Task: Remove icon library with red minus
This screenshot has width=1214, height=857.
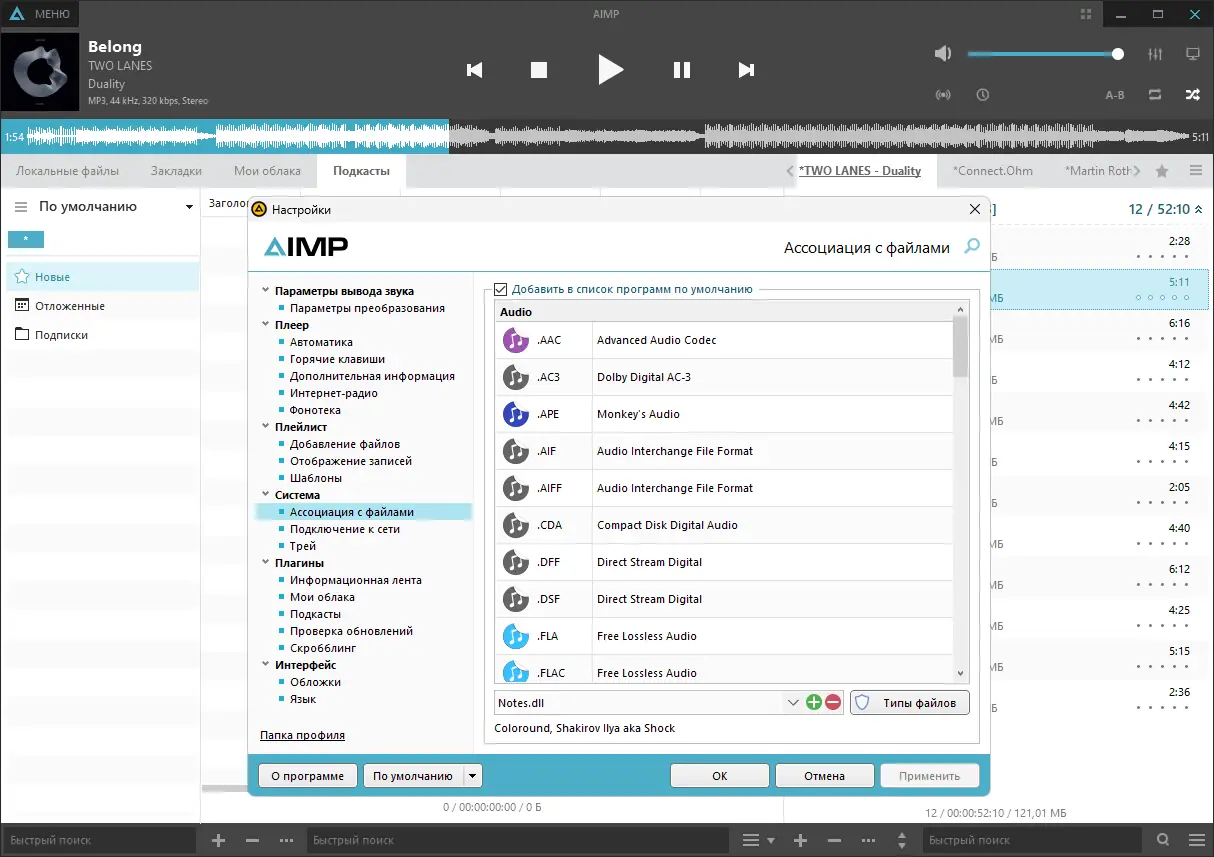Action: click(833, 703)
